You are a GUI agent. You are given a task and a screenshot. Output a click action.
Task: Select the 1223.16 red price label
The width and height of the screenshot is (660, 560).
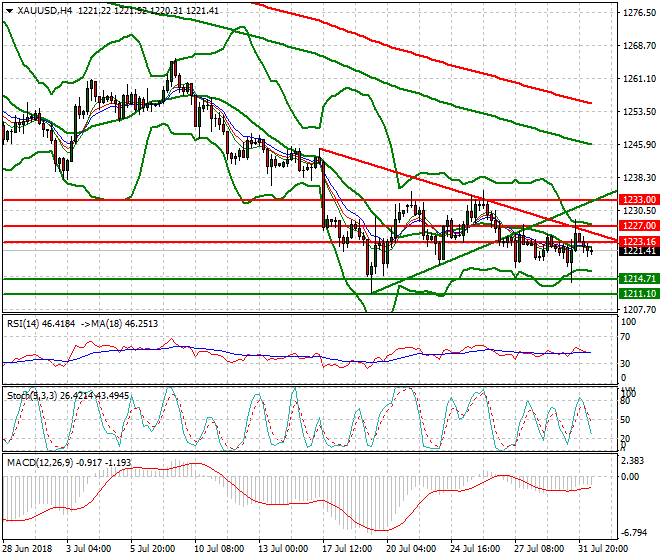tap(639, 242)
